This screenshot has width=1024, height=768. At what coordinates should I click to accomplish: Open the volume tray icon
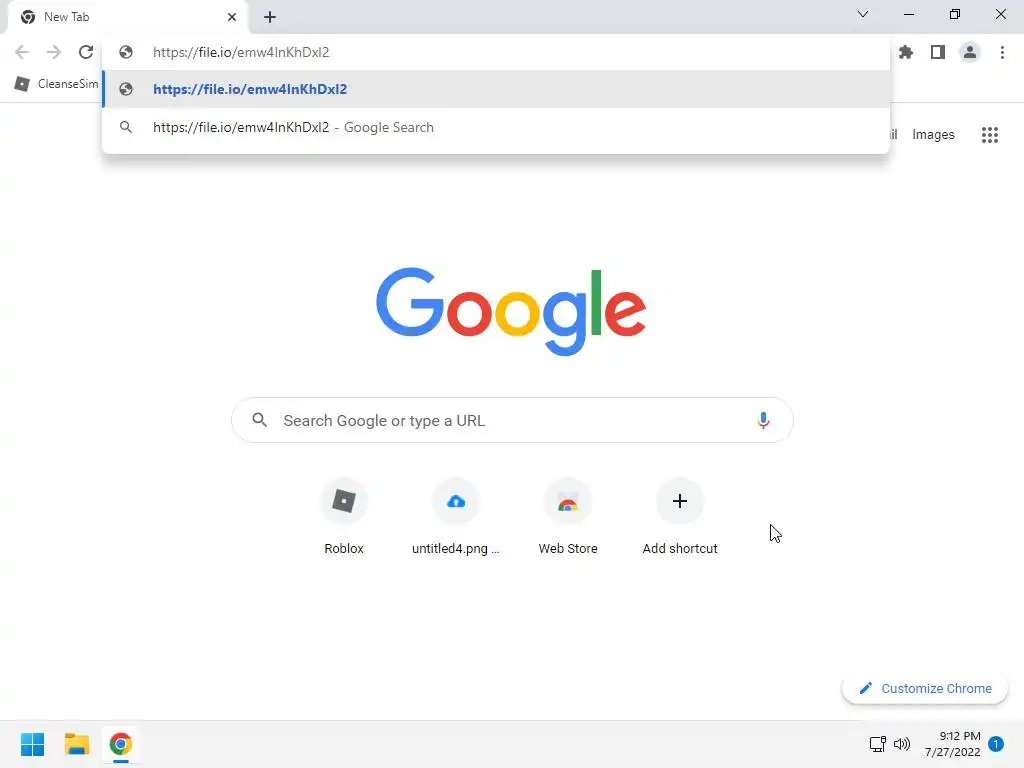(x=902, y=744)
